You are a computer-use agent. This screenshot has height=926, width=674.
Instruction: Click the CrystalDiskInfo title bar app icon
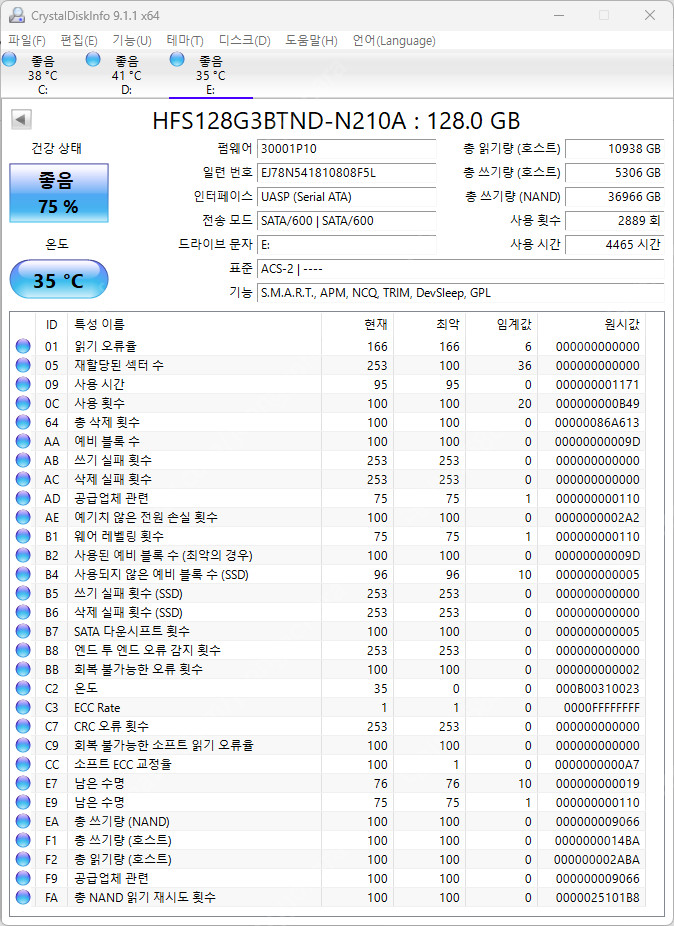point(17,15)
